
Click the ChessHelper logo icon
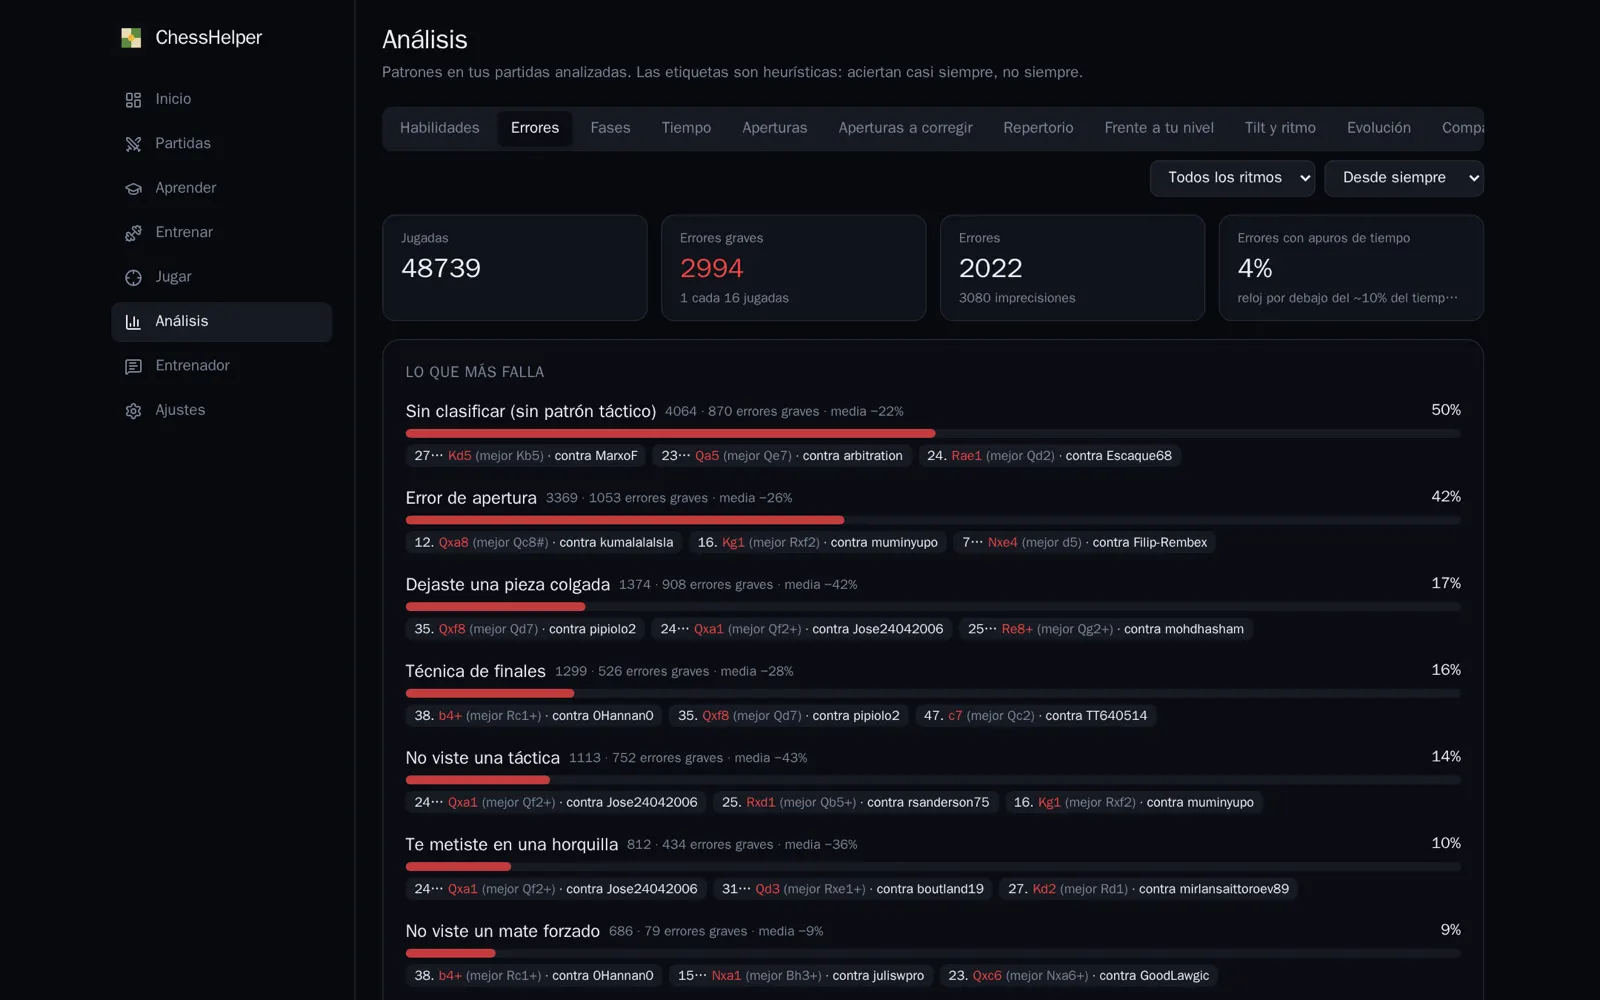(x=131, y=38)
